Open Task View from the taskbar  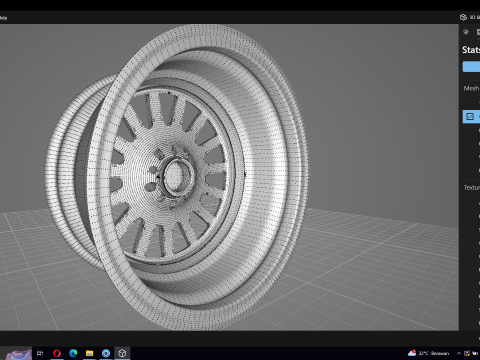(x=40, y=353)
